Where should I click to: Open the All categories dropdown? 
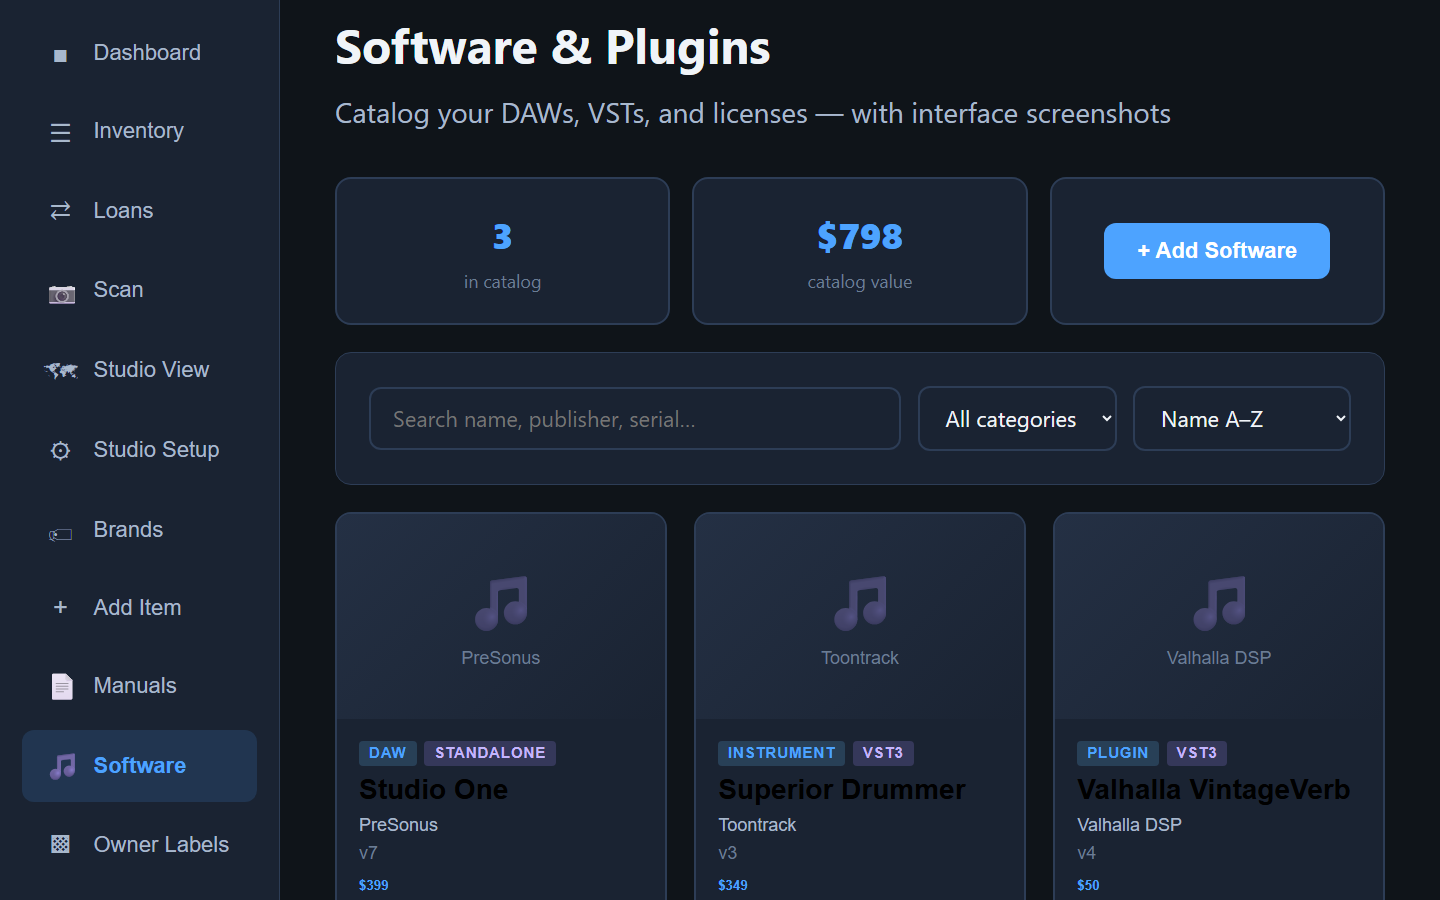coord(1017,419)
